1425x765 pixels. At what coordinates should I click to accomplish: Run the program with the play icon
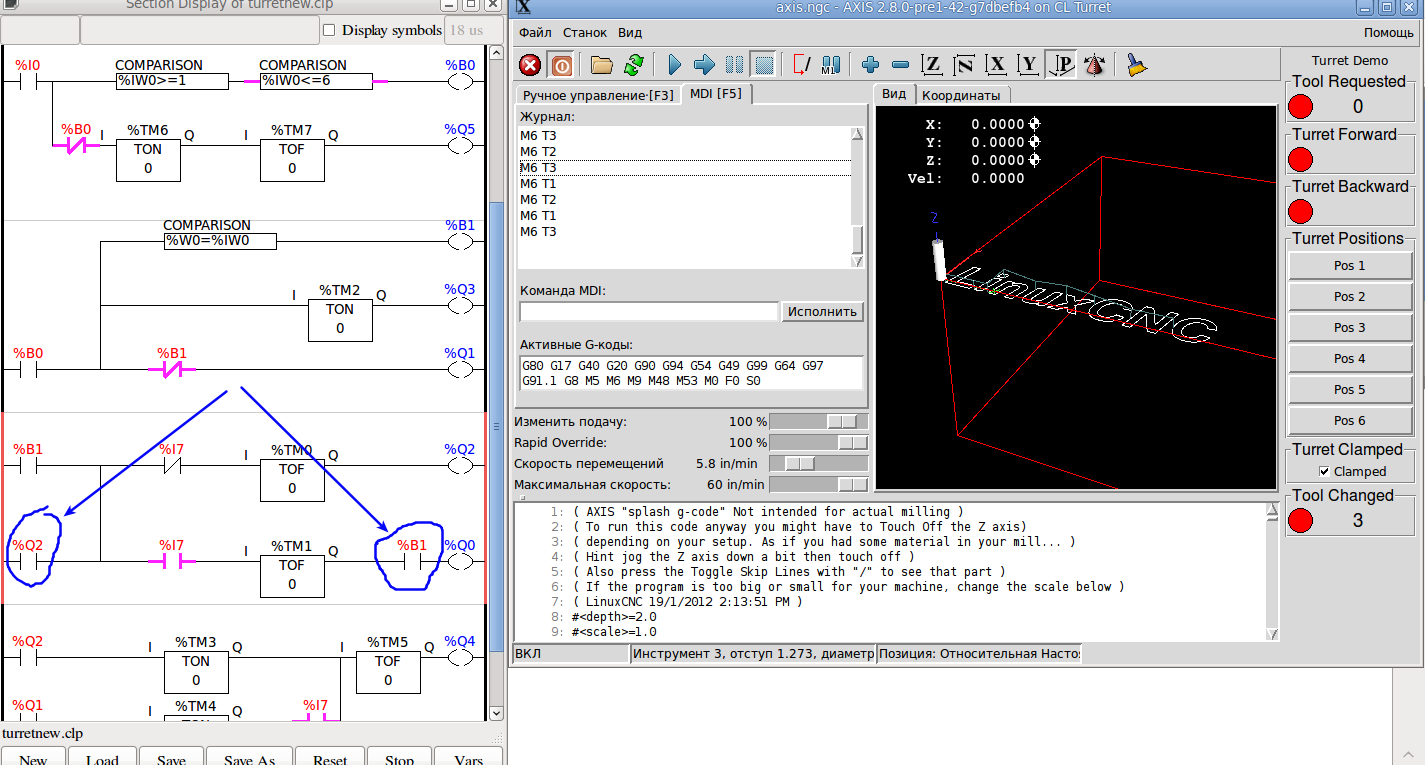pyautogui.click(x=674, y=65)
